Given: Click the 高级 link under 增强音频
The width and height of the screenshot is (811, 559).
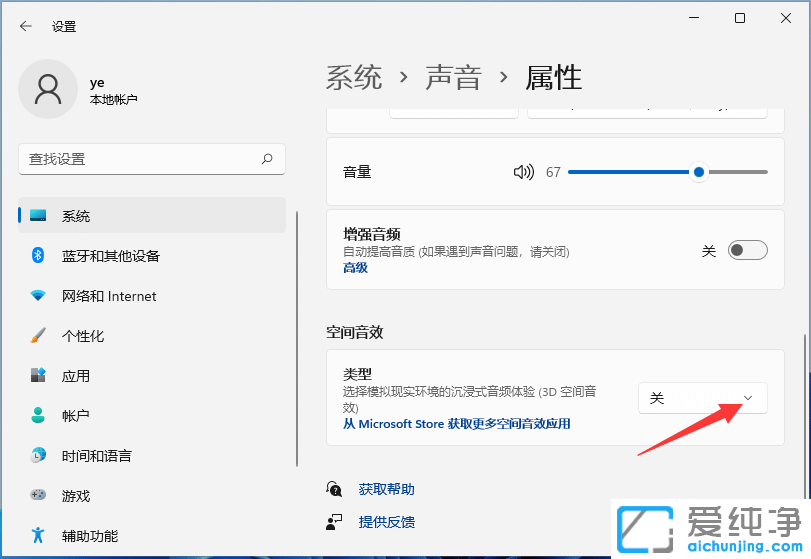Looking at the screenshot, I should pyautogui.click(x=355, y=267).
